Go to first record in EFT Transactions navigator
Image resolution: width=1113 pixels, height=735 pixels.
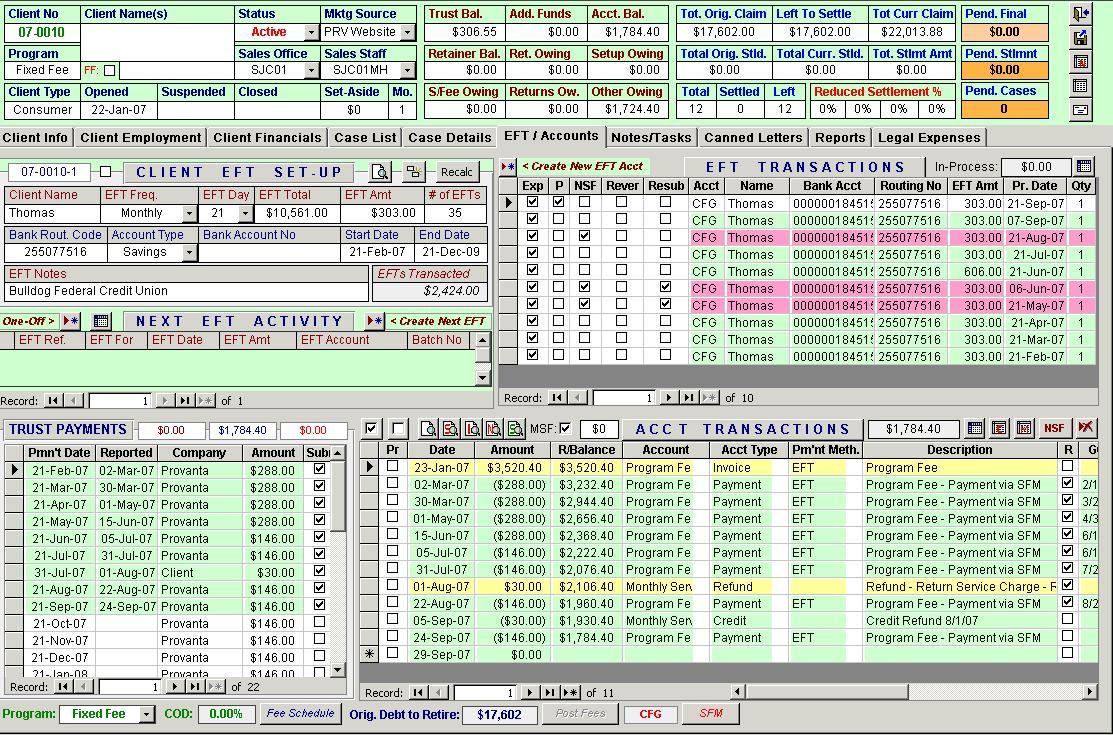click(x=558, y=398)
